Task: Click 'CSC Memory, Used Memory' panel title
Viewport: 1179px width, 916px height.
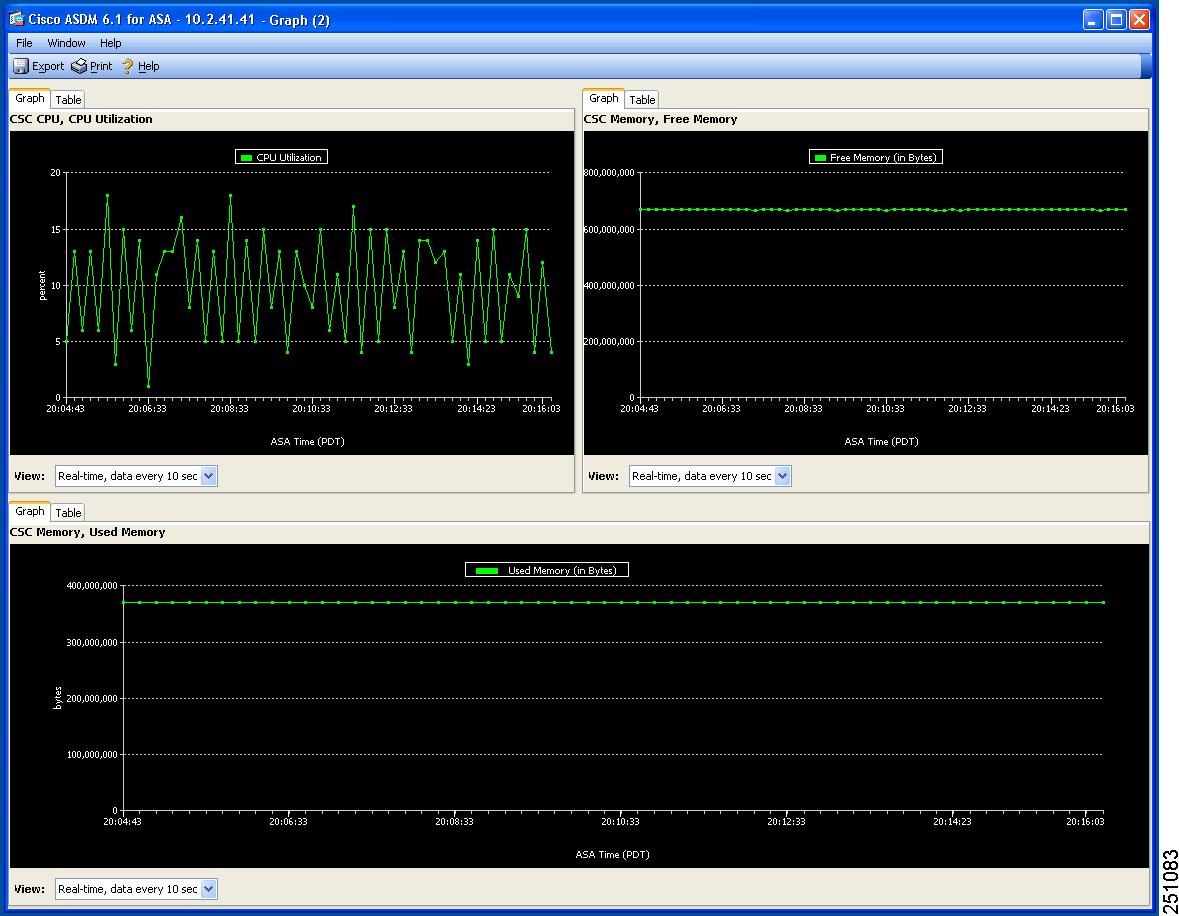Action: (x=87, y=532)
